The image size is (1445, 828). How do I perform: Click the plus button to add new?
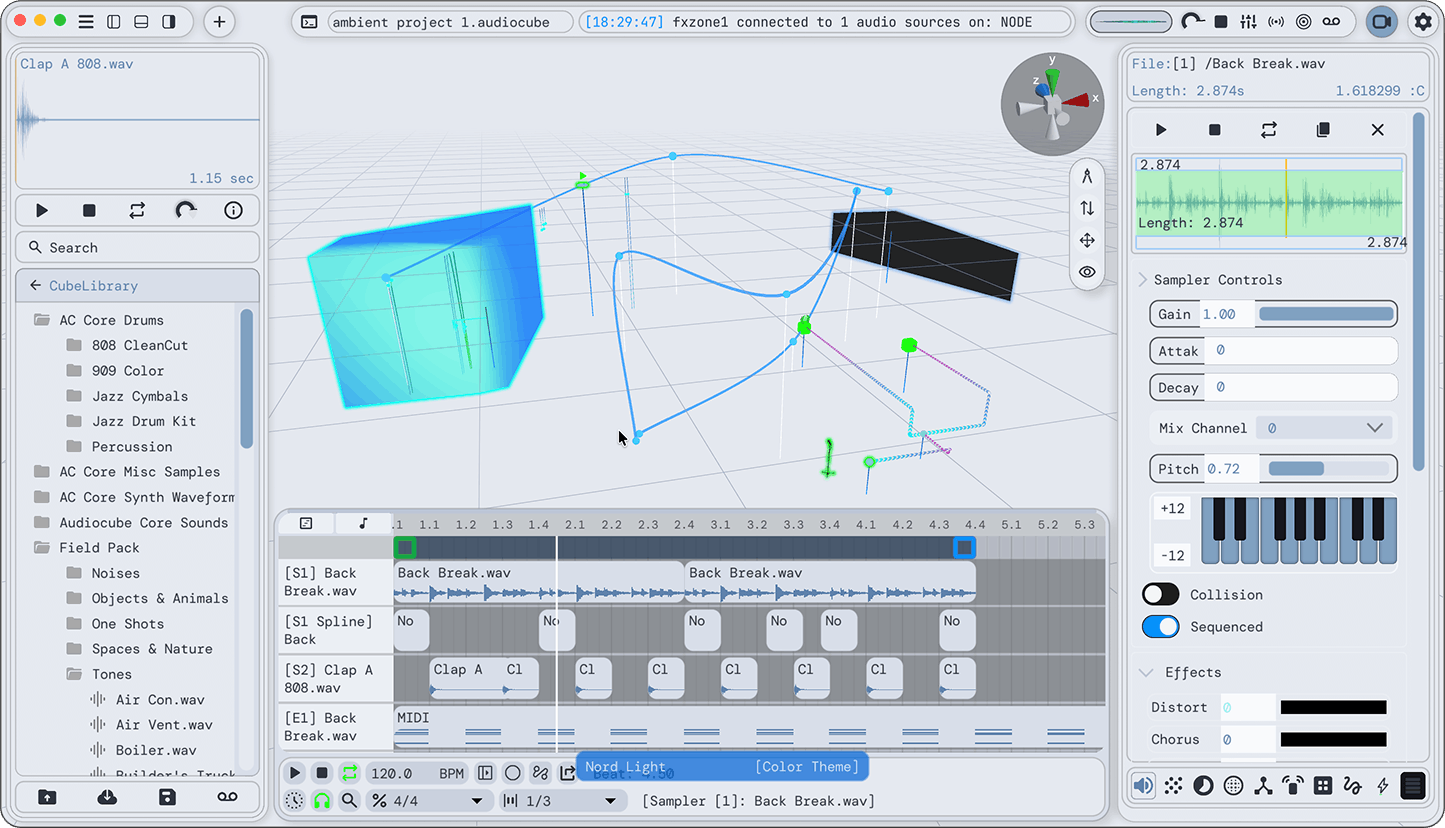pos(219,21)
